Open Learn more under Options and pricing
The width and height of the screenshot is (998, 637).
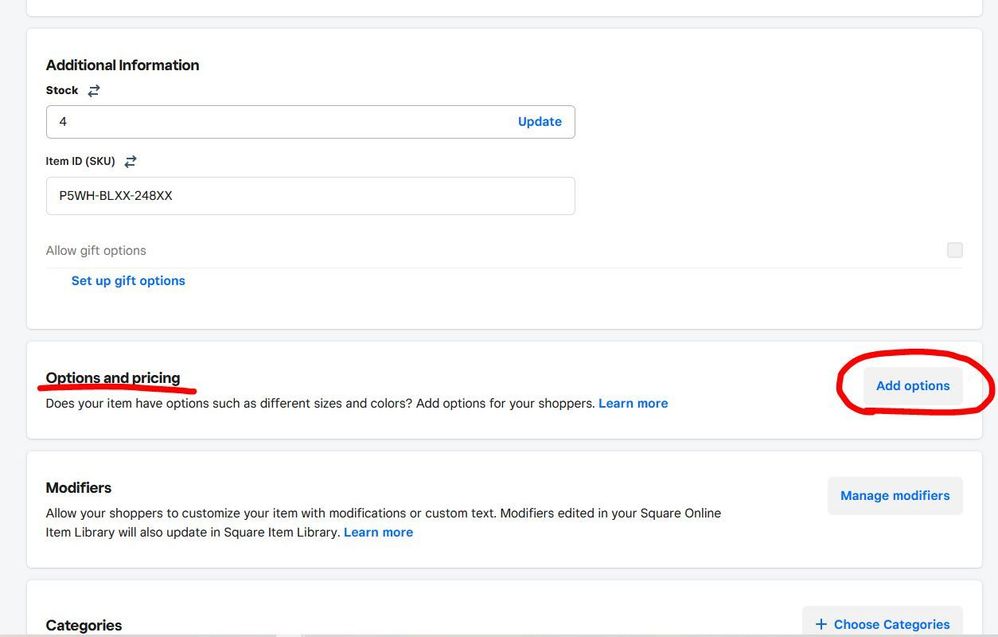coord(633,404)
